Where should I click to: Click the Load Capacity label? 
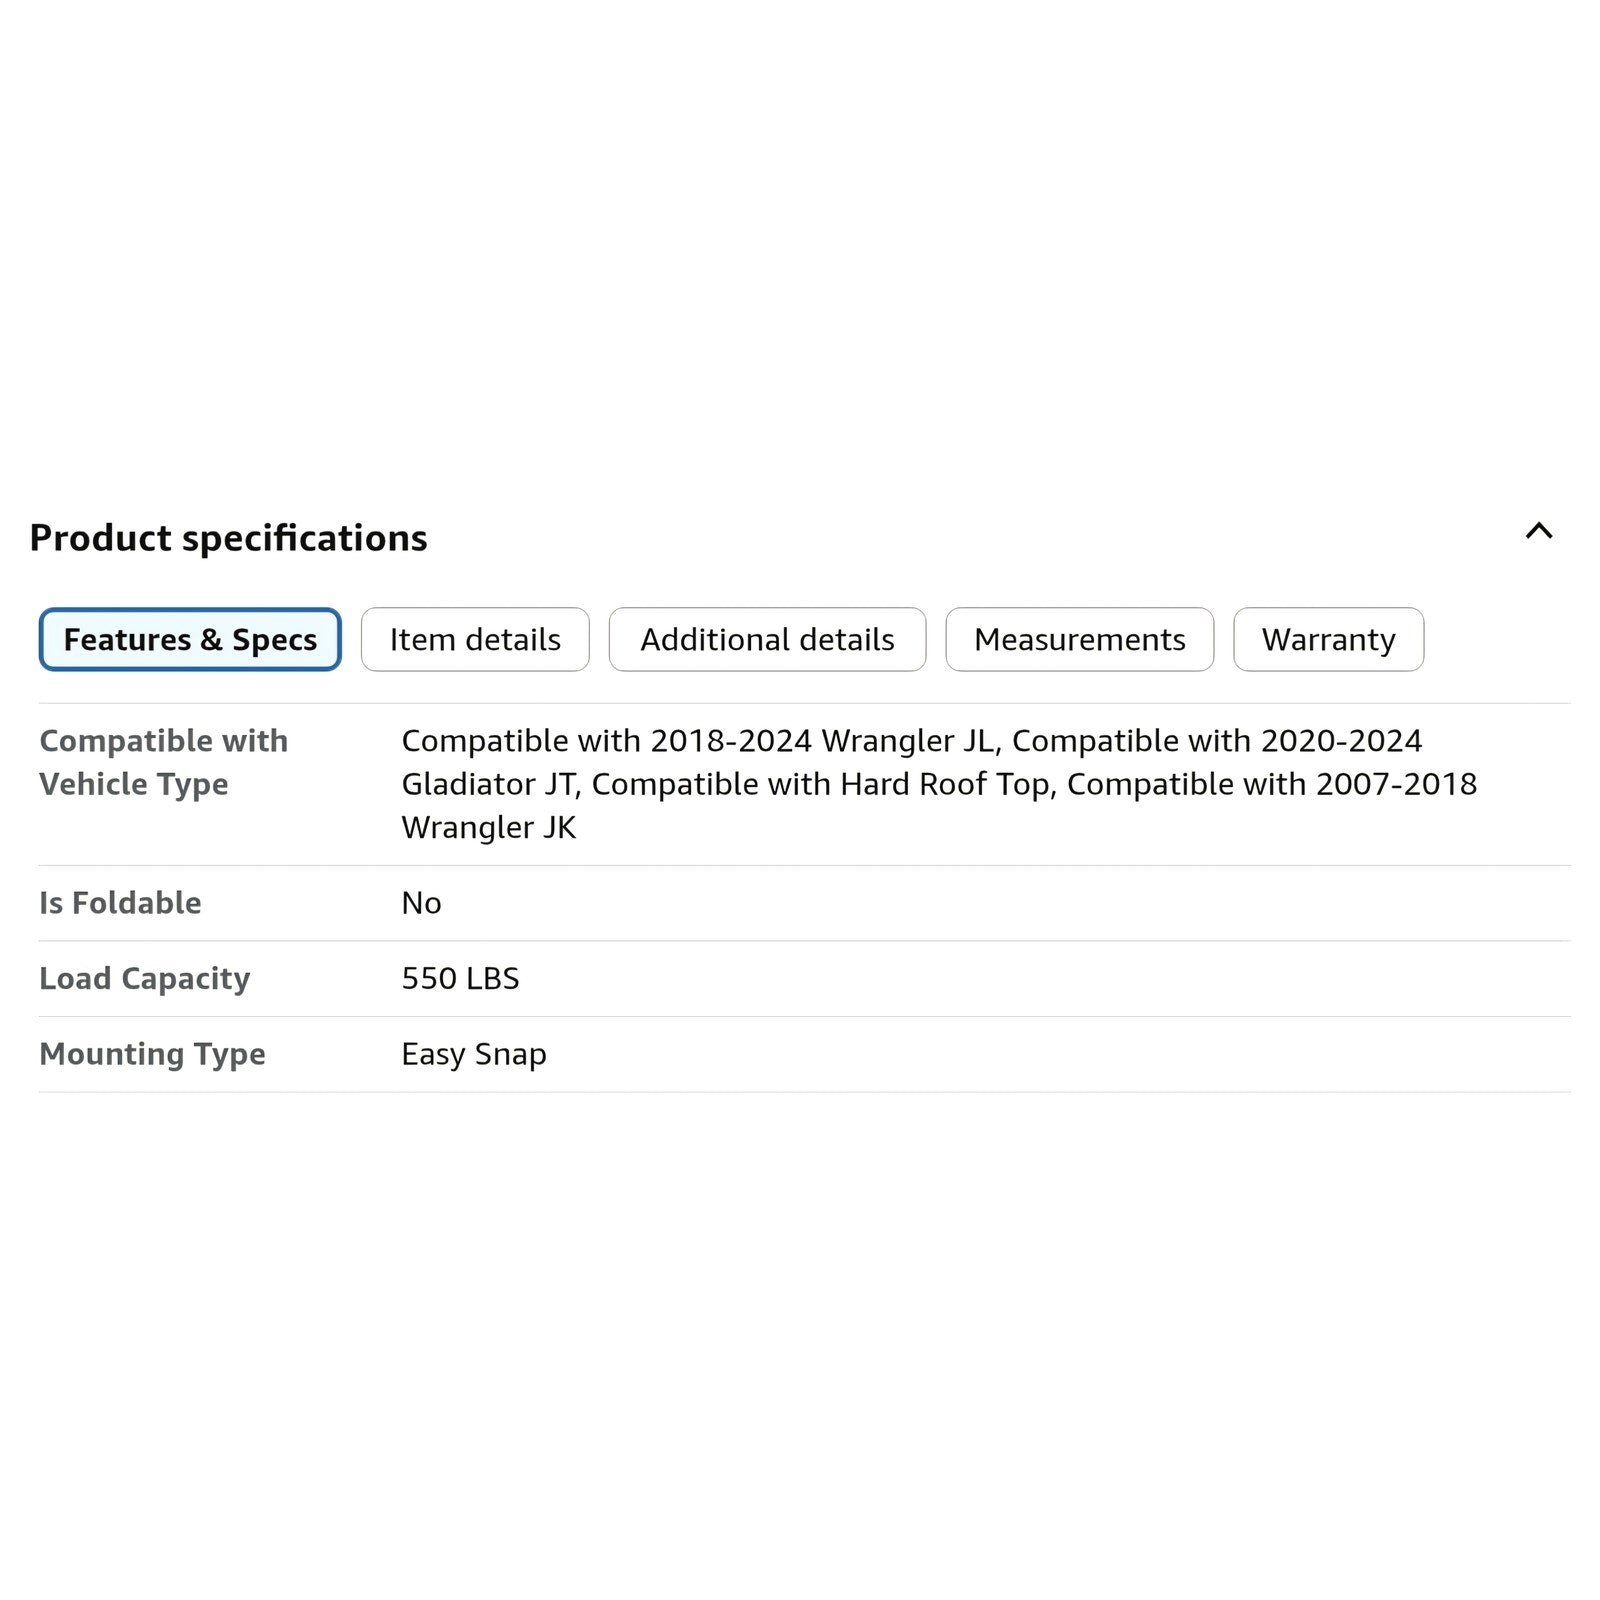click(x=144, y=978)
